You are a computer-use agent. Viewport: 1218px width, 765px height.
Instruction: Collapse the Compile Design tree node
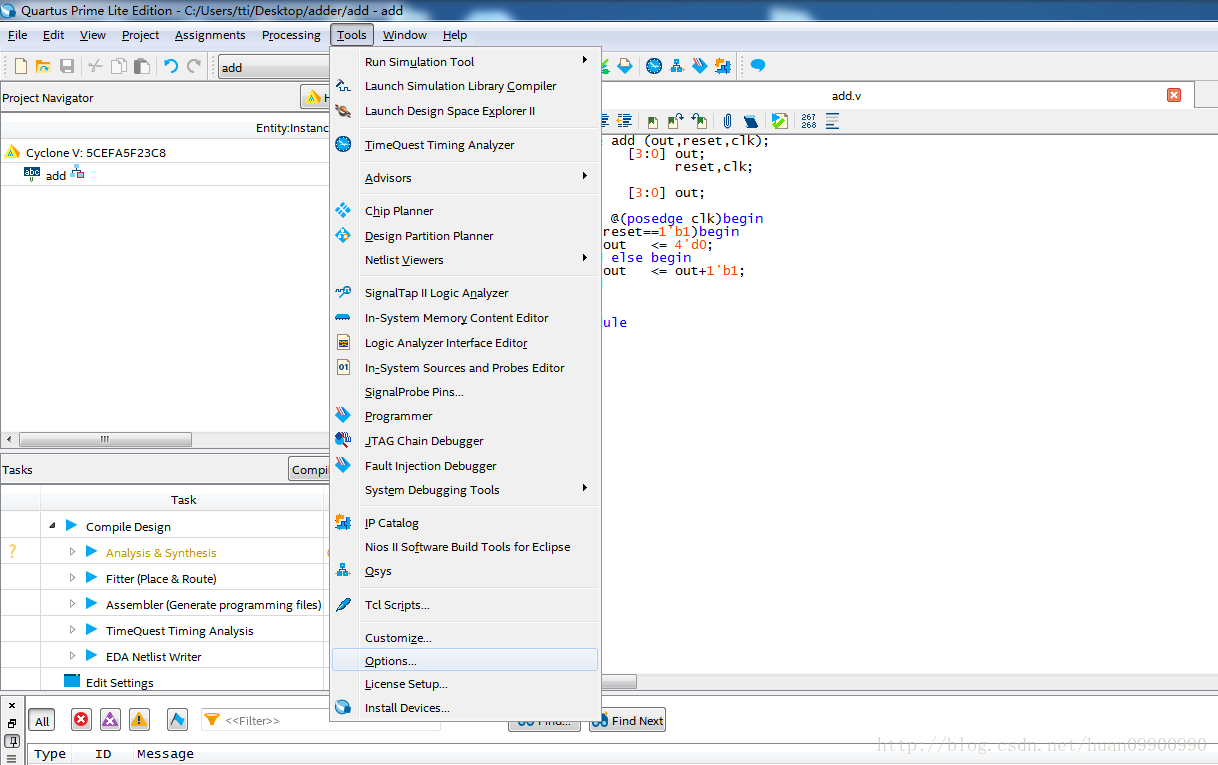point(52,526)
